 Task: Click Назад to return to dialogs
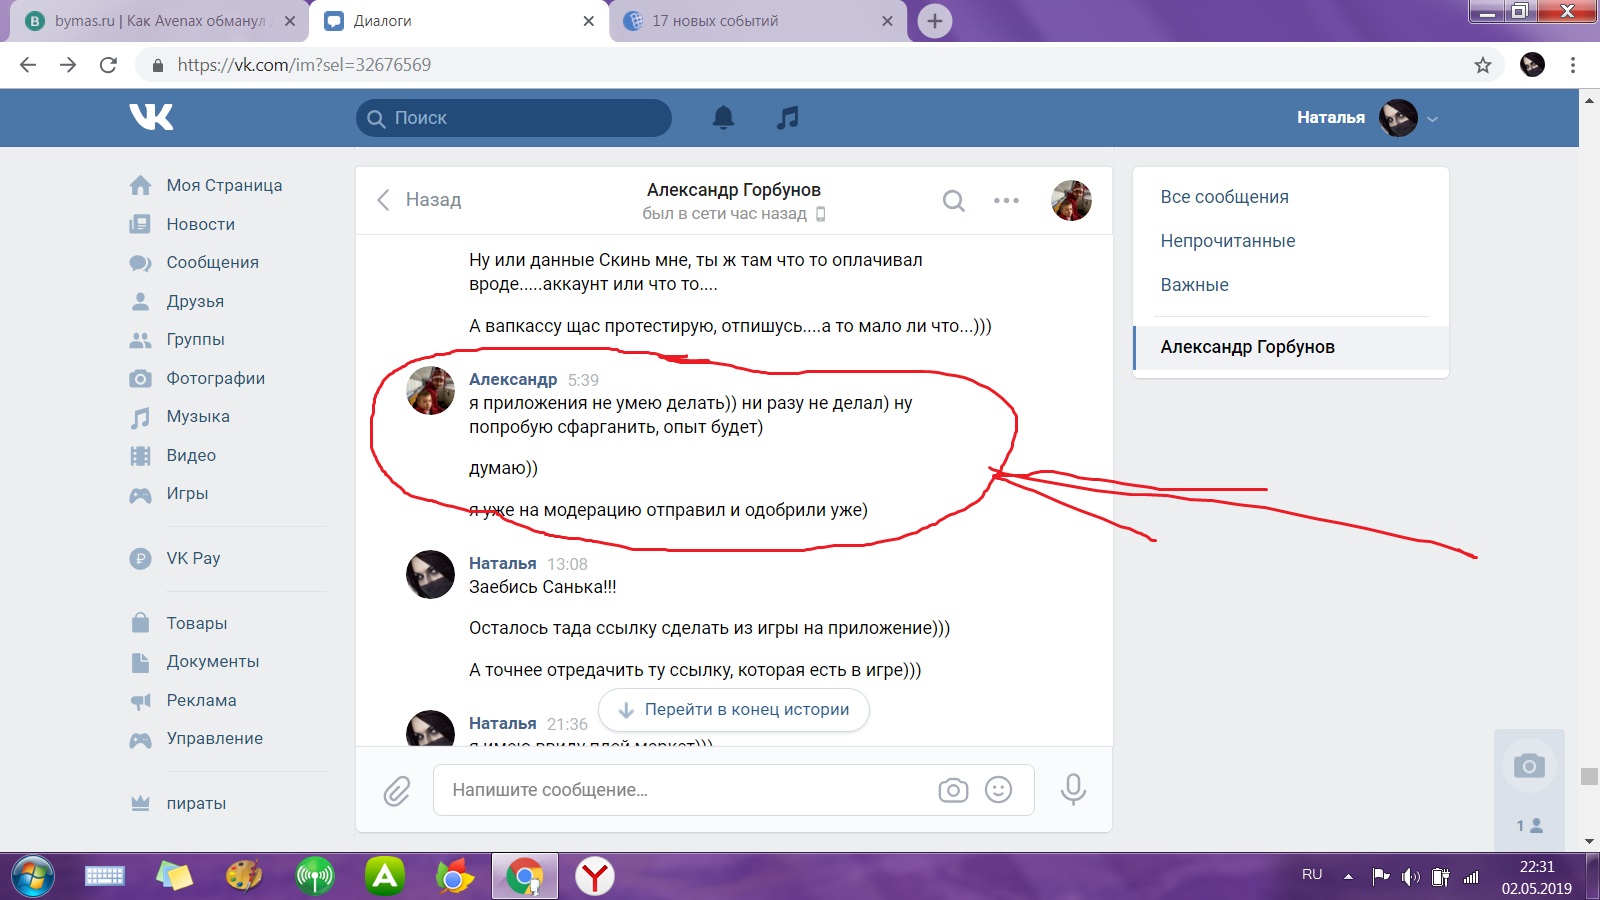419,200
